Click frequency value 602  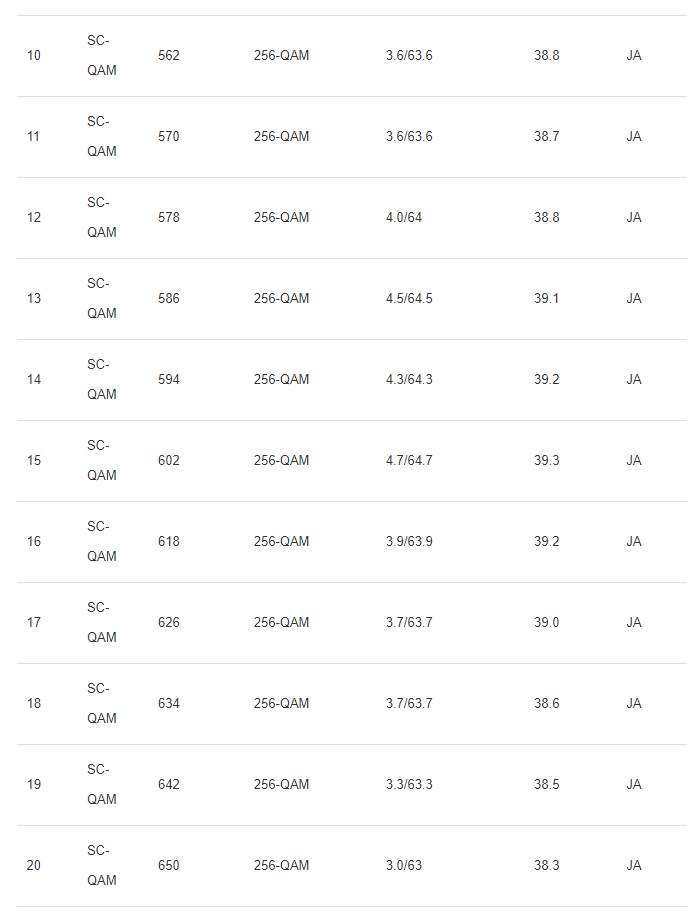169,461
